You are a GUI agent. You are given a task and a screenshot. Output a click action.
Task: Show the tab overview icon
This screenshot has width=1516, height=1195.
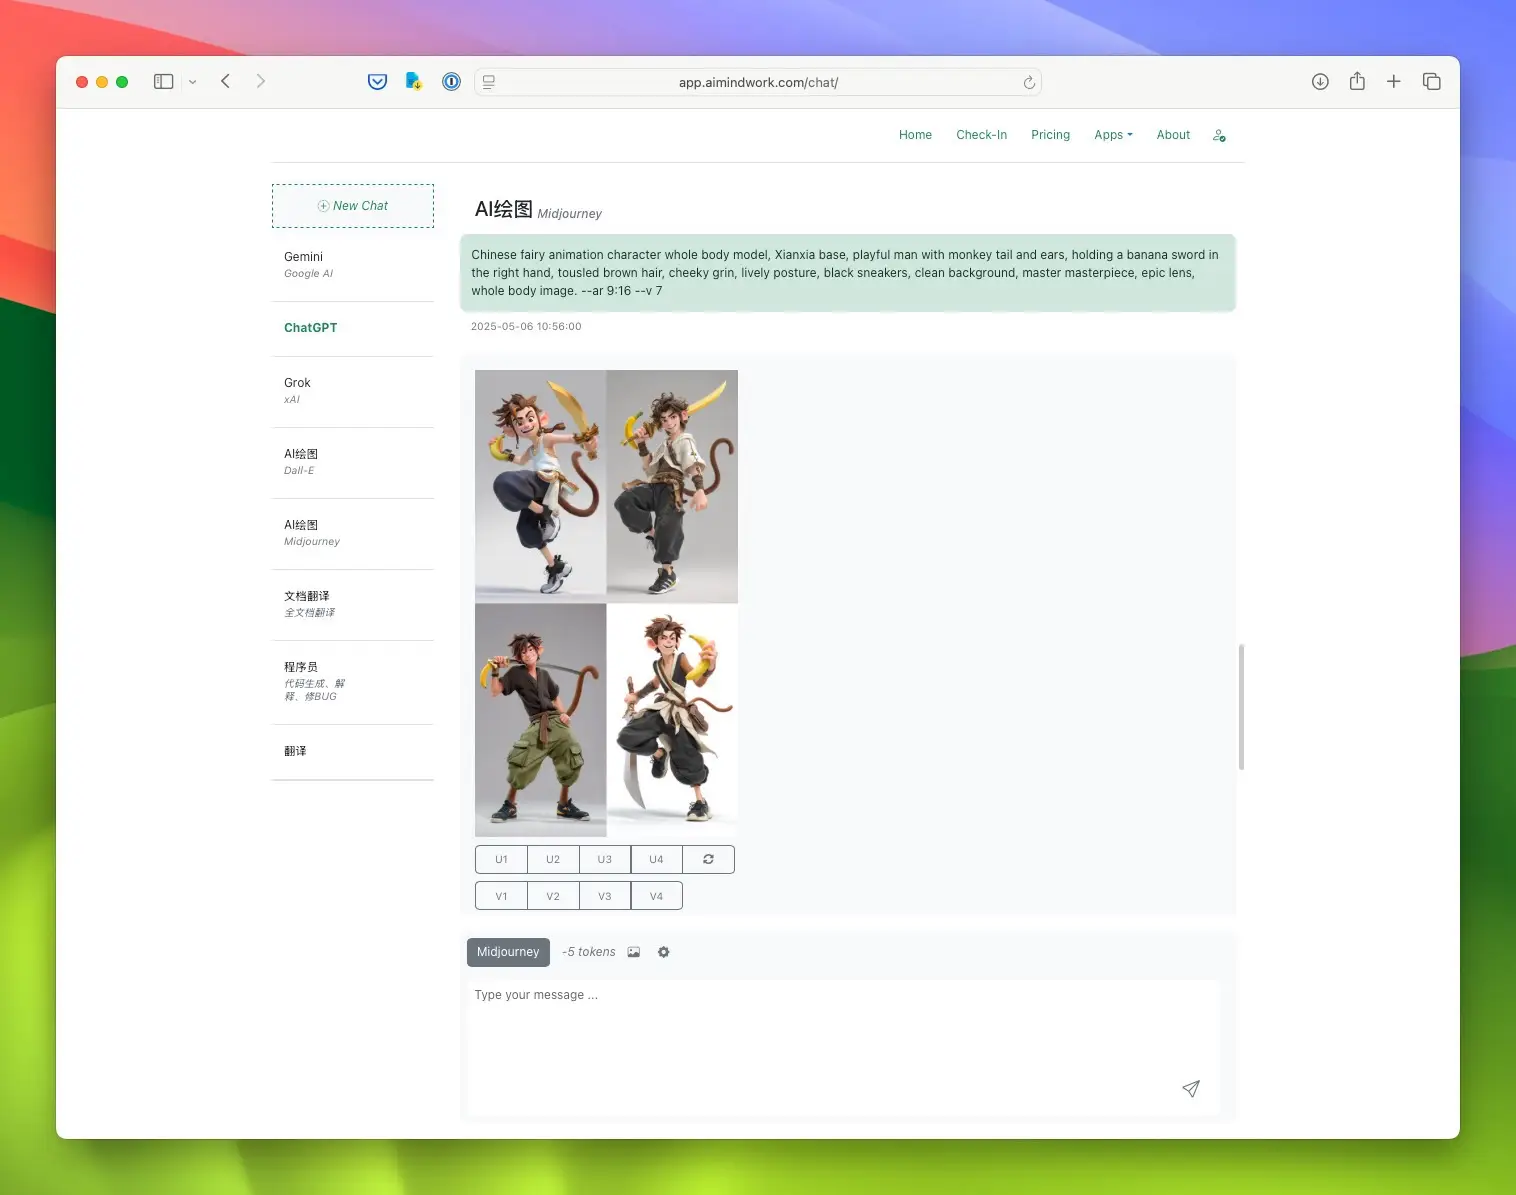pos(1431,82)
